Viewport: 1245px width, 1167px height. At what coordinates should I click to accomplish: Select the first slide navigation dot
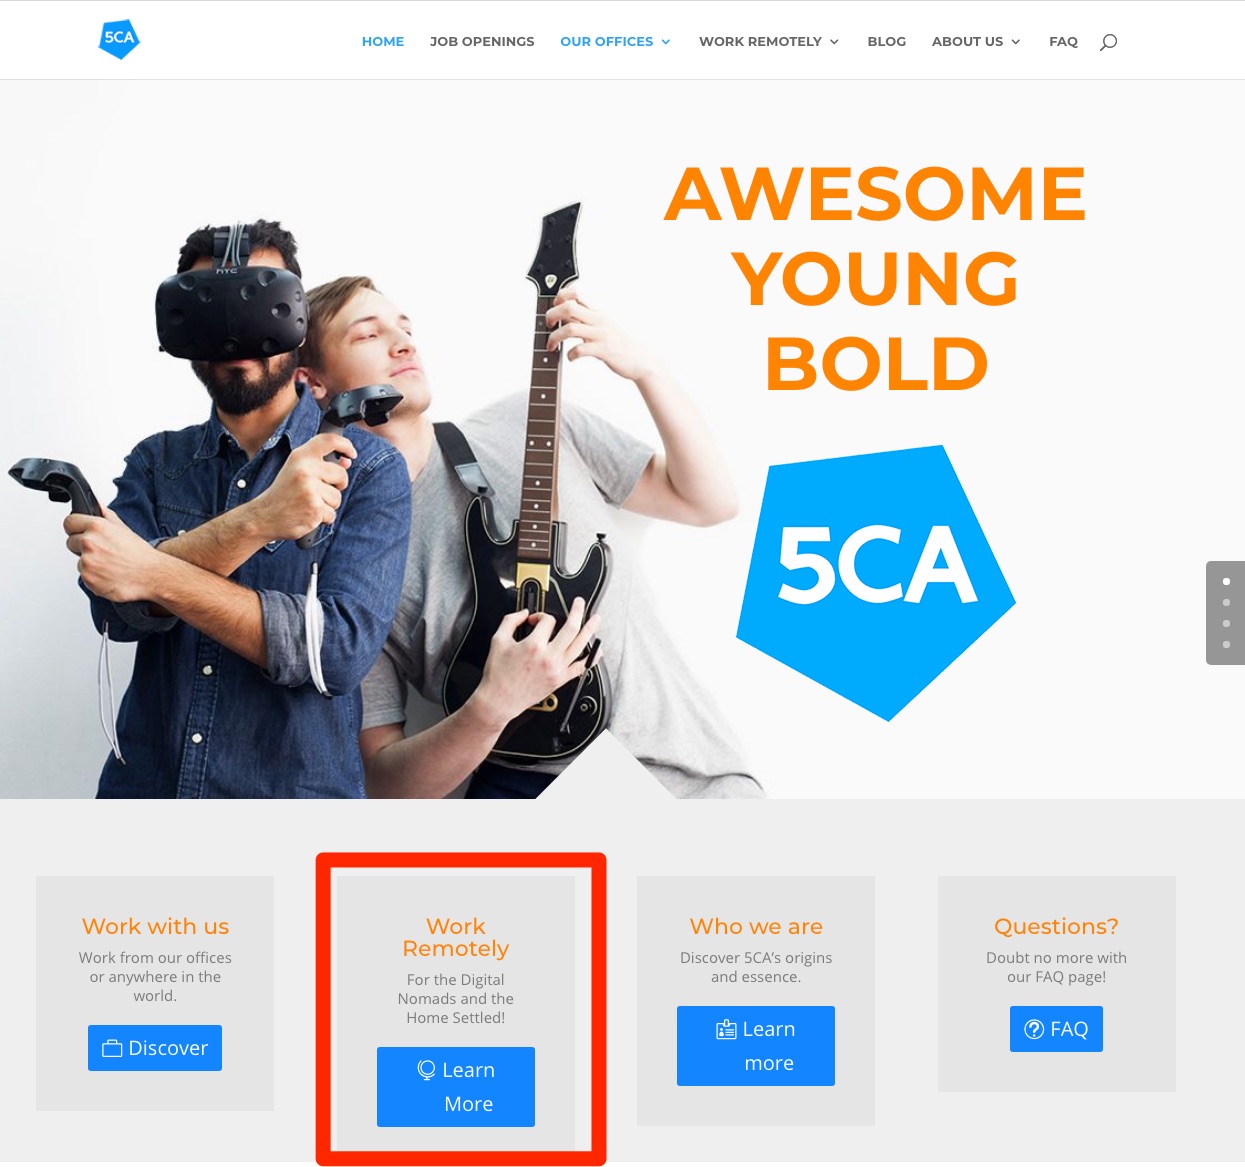pyautogui.click(x=1226, y=581)
